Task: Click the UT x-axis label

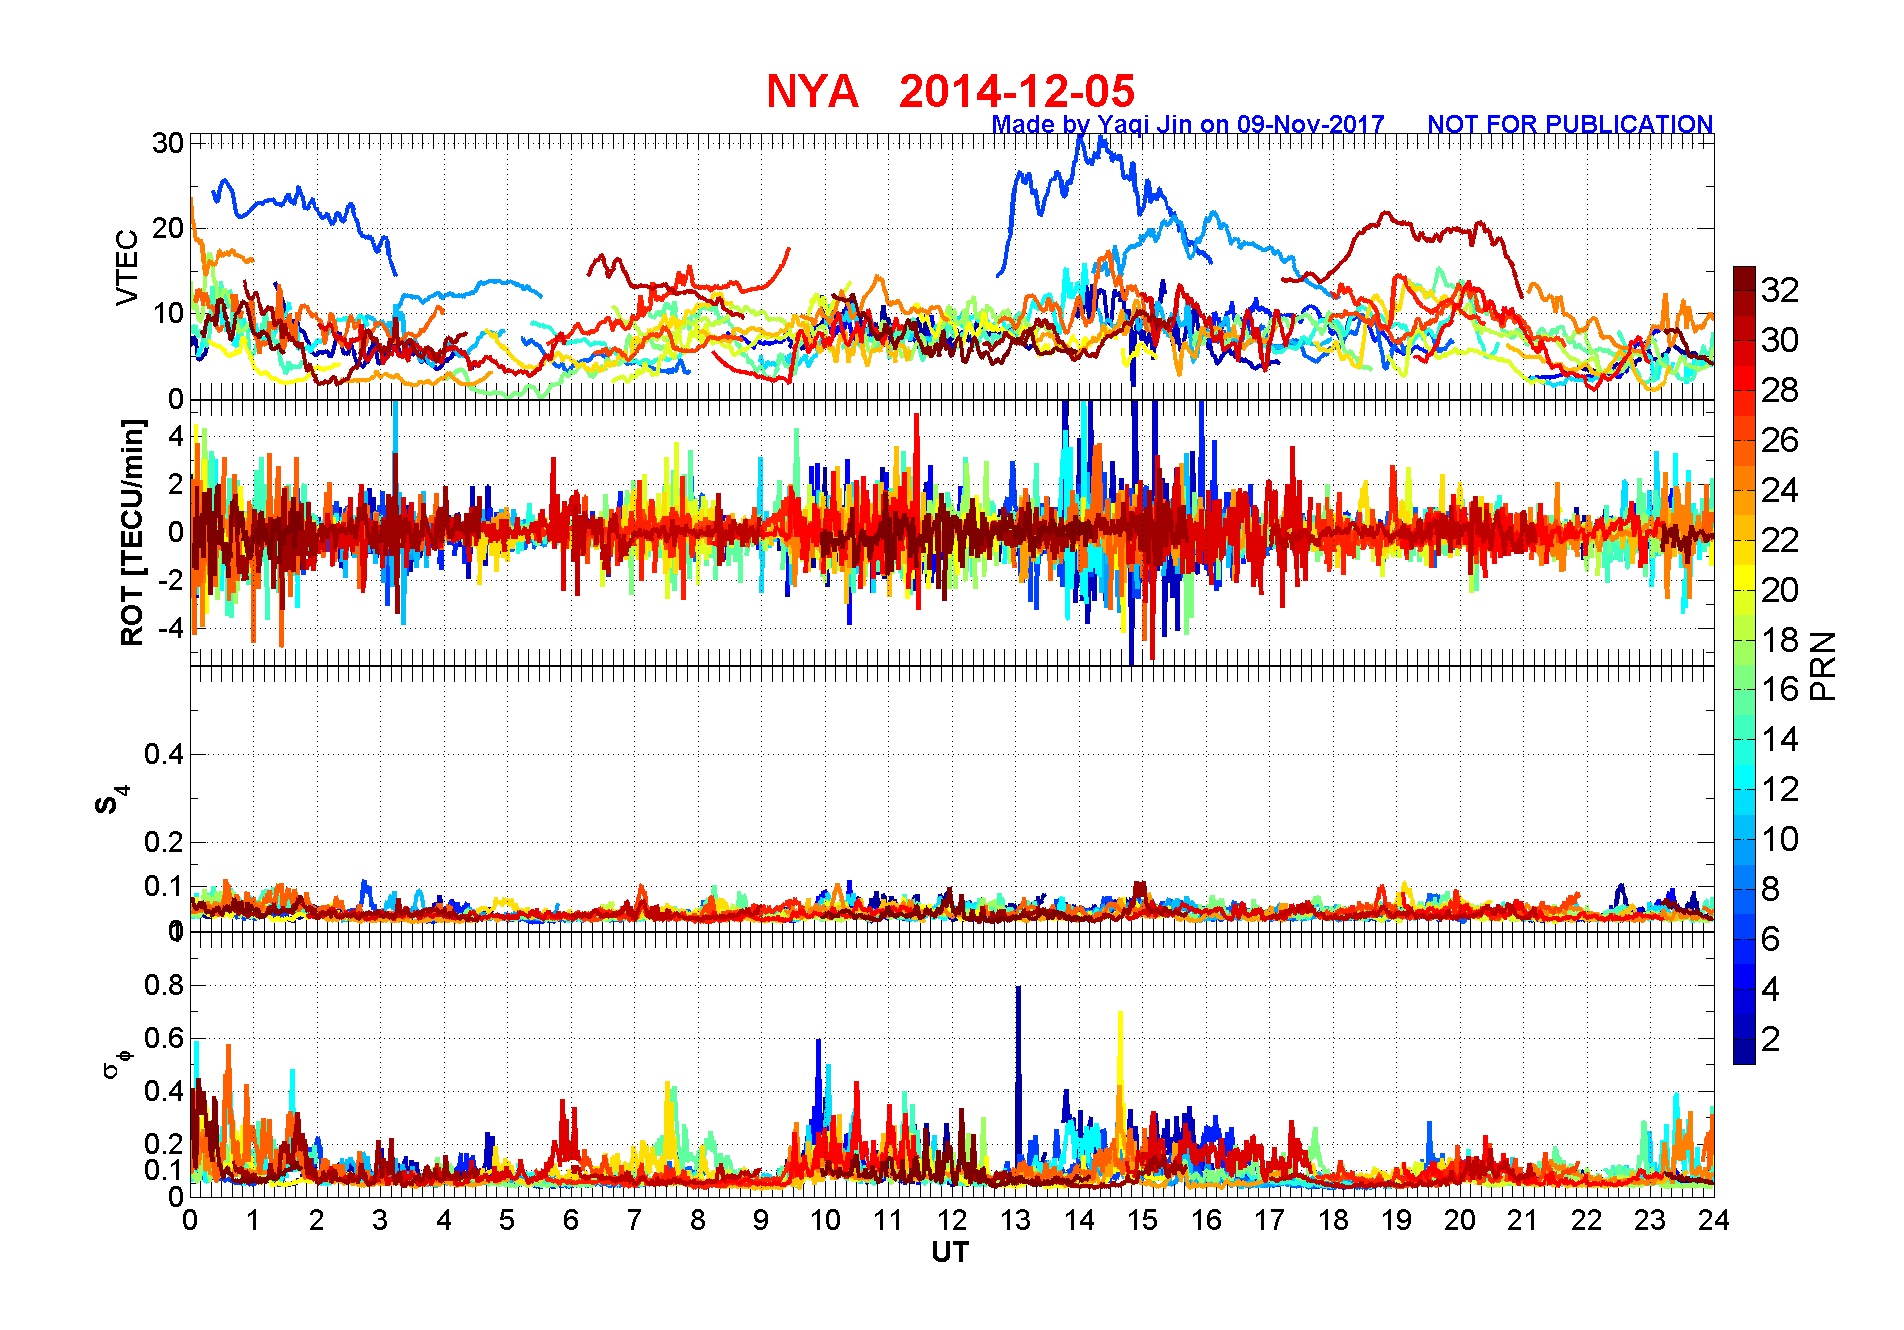Action: pos(950,1252)
